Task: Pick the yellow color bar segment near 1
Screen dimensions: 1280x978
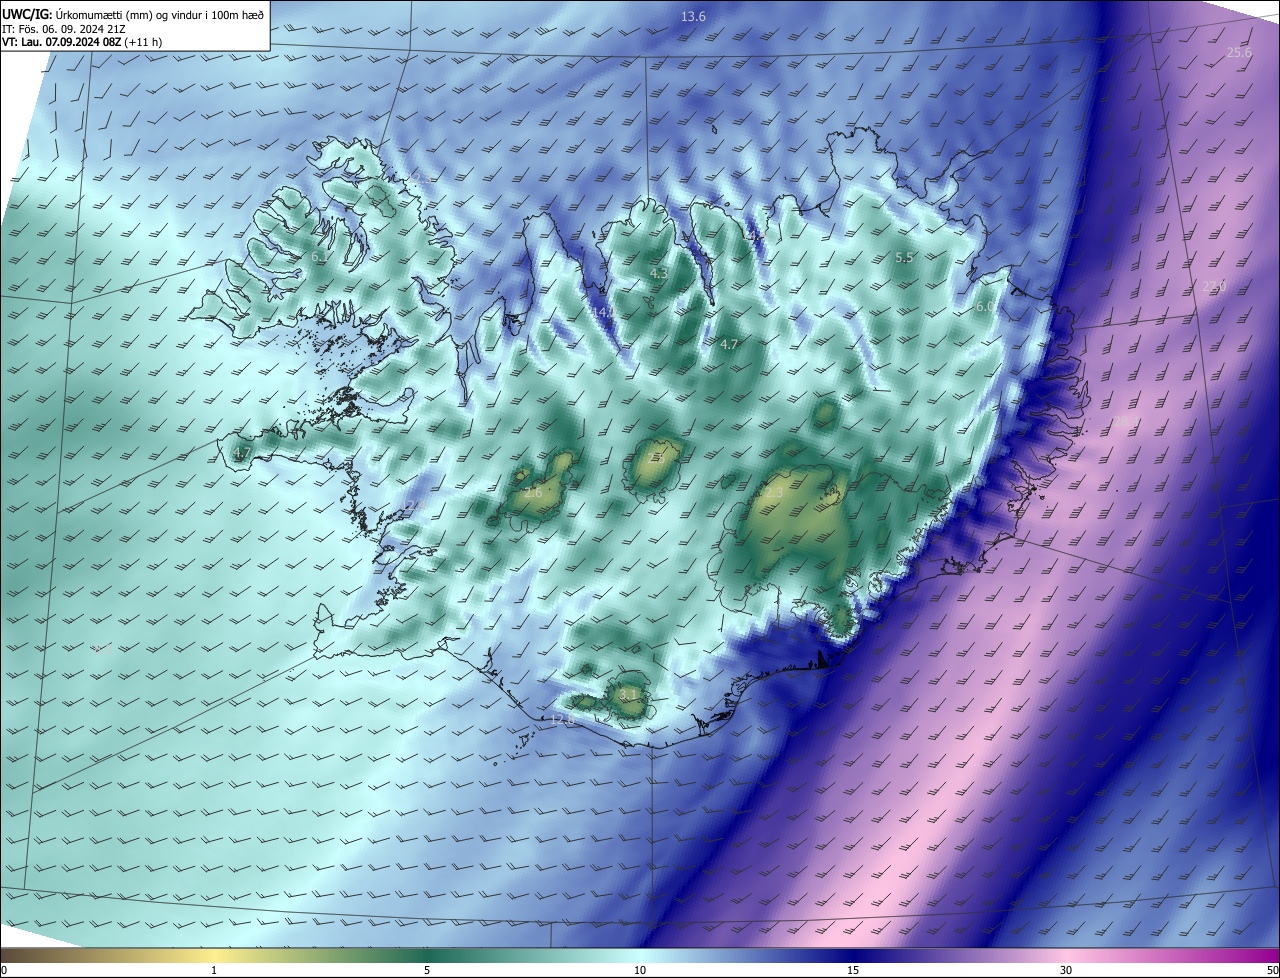Action: [x=214, y=955]
